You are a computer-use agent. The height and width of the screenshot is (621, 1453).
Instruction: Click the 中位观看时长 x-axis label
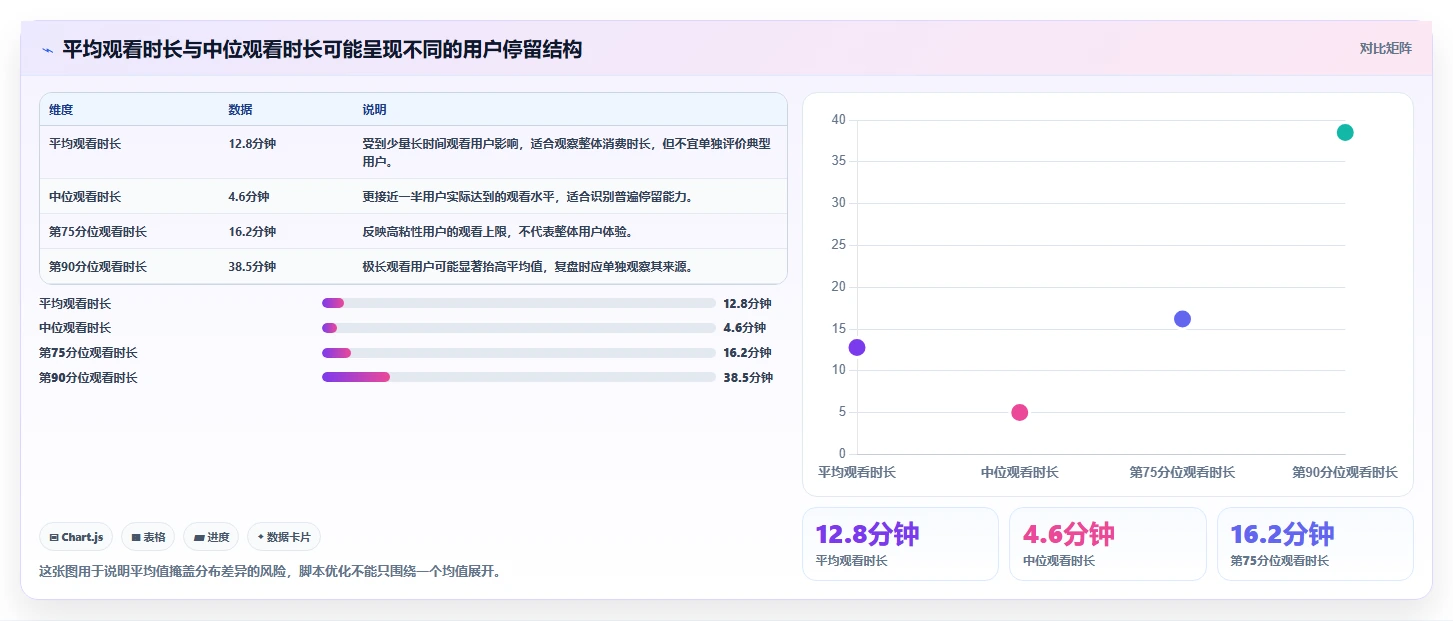tap(1020, 472)
